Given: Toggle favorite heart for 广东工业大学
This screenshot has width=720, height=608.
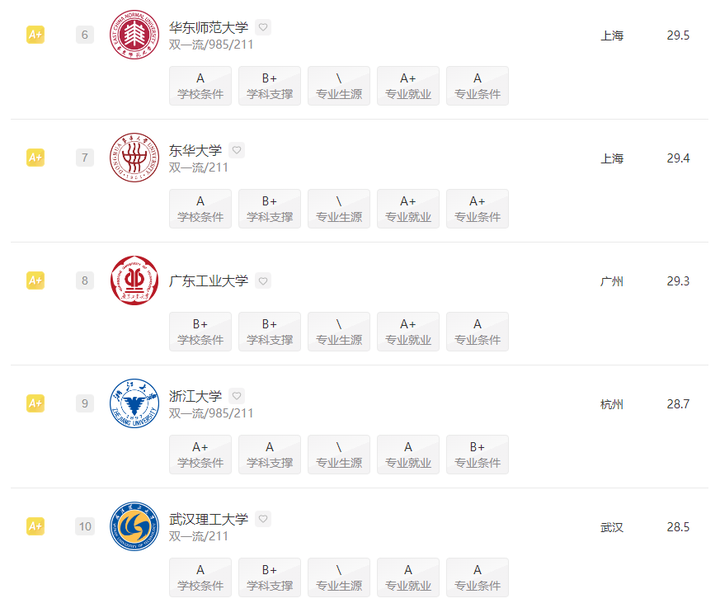Looking at the screenshot, I should pos(263,281).
